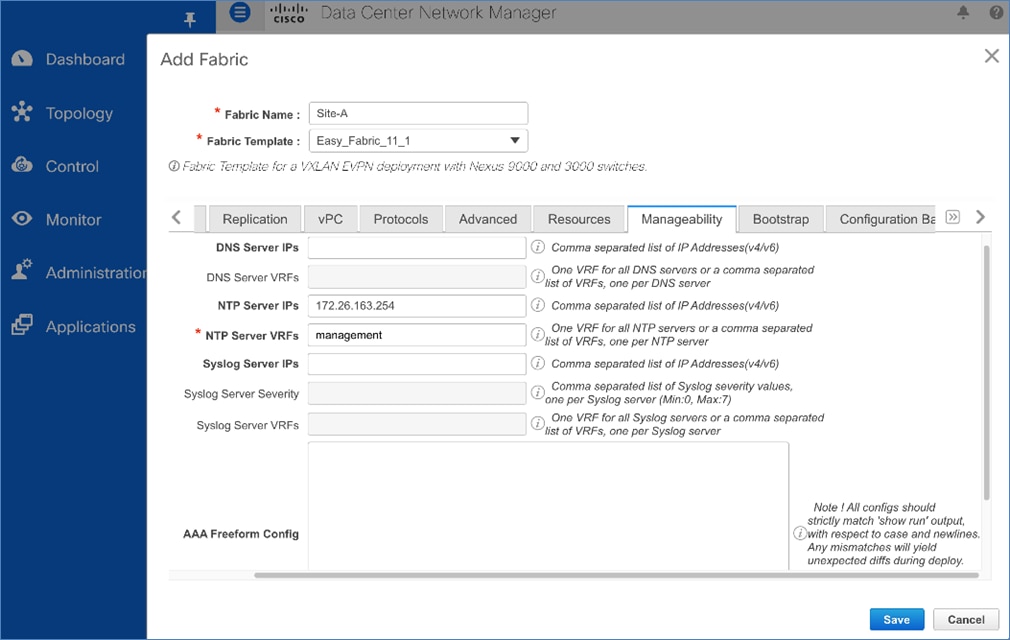Focus the NTP Server VRFs field

(417, 335)
